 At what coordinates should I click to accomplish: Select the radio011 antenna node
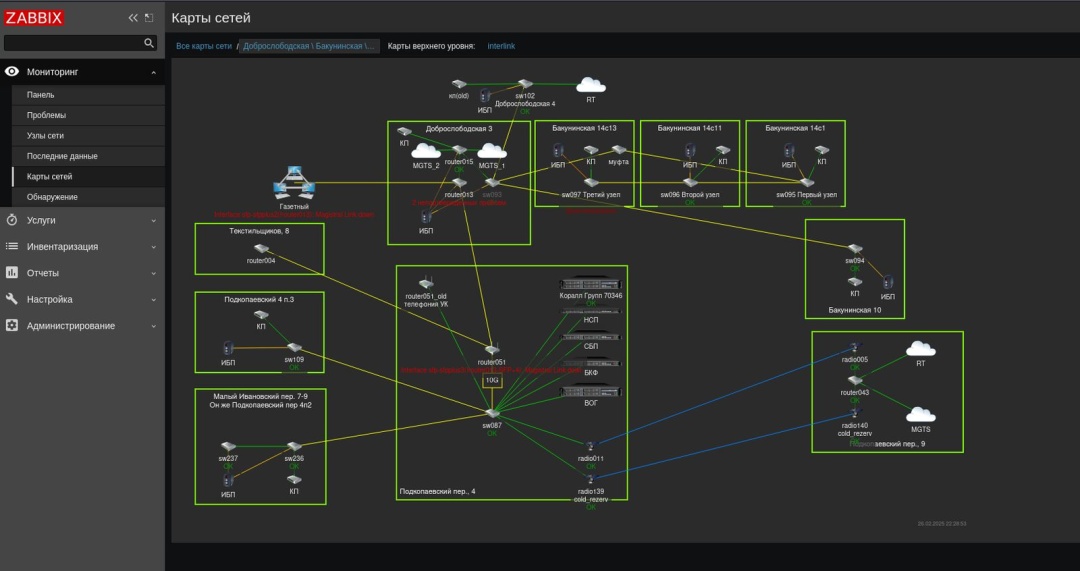(x=590, y=446)
